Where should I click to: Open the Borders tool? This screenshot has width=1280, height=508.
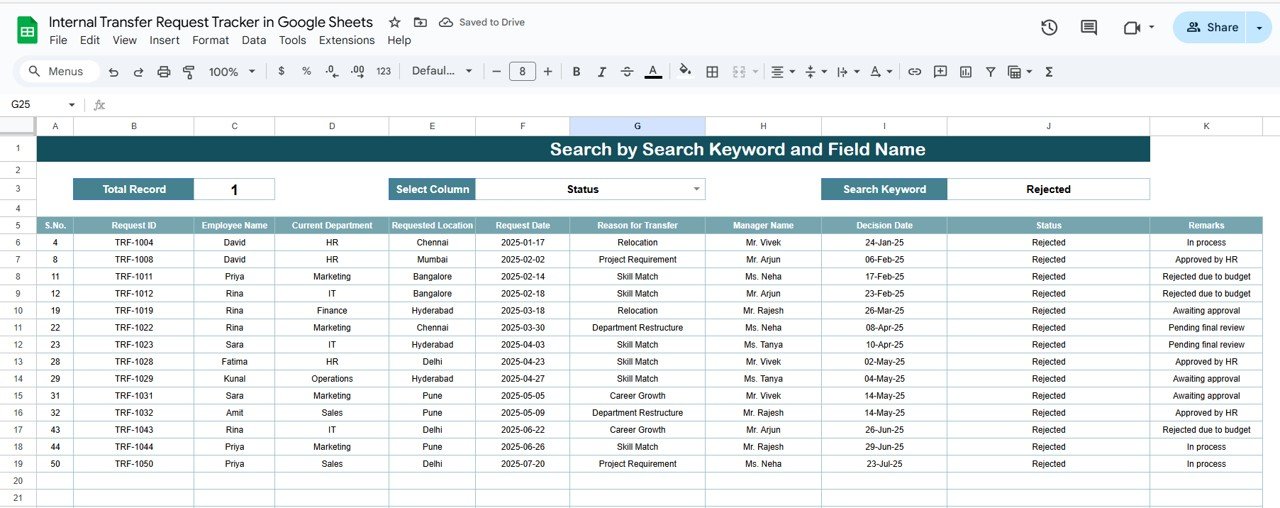coord(712,72)
